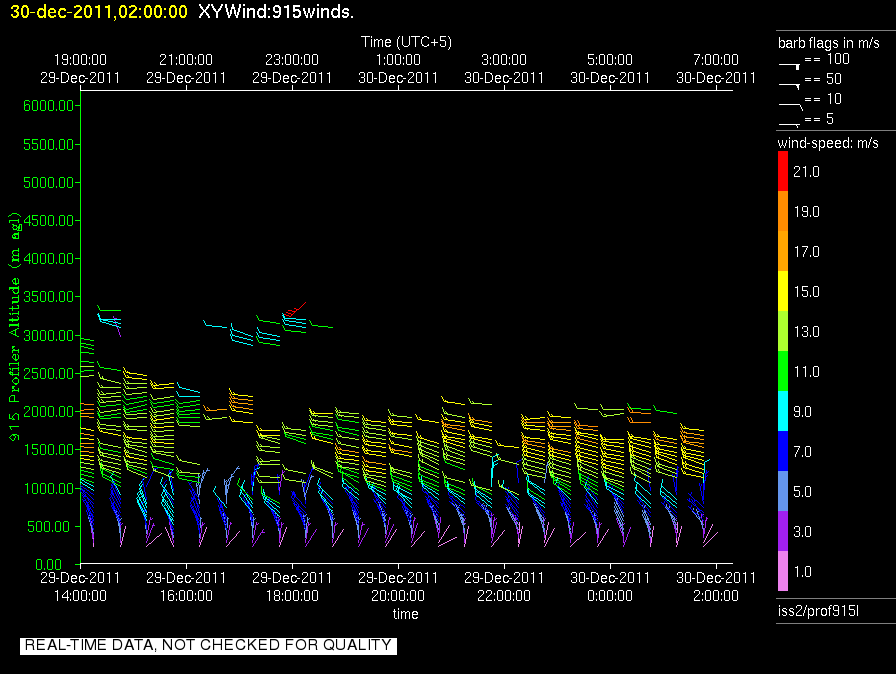
Task: Select the purple 3.0 color bar segment
Action: click(783, 532)
